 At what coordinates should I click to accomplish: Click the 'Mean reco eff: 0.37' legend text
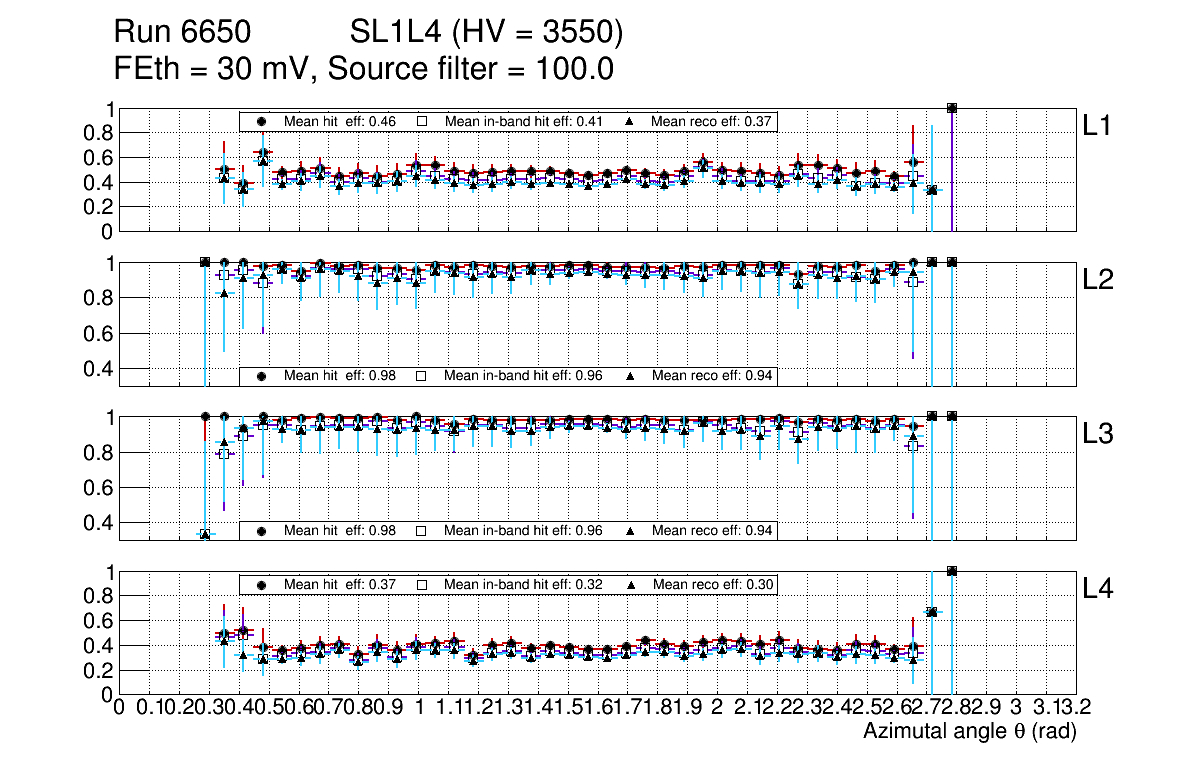click(711, 121)
